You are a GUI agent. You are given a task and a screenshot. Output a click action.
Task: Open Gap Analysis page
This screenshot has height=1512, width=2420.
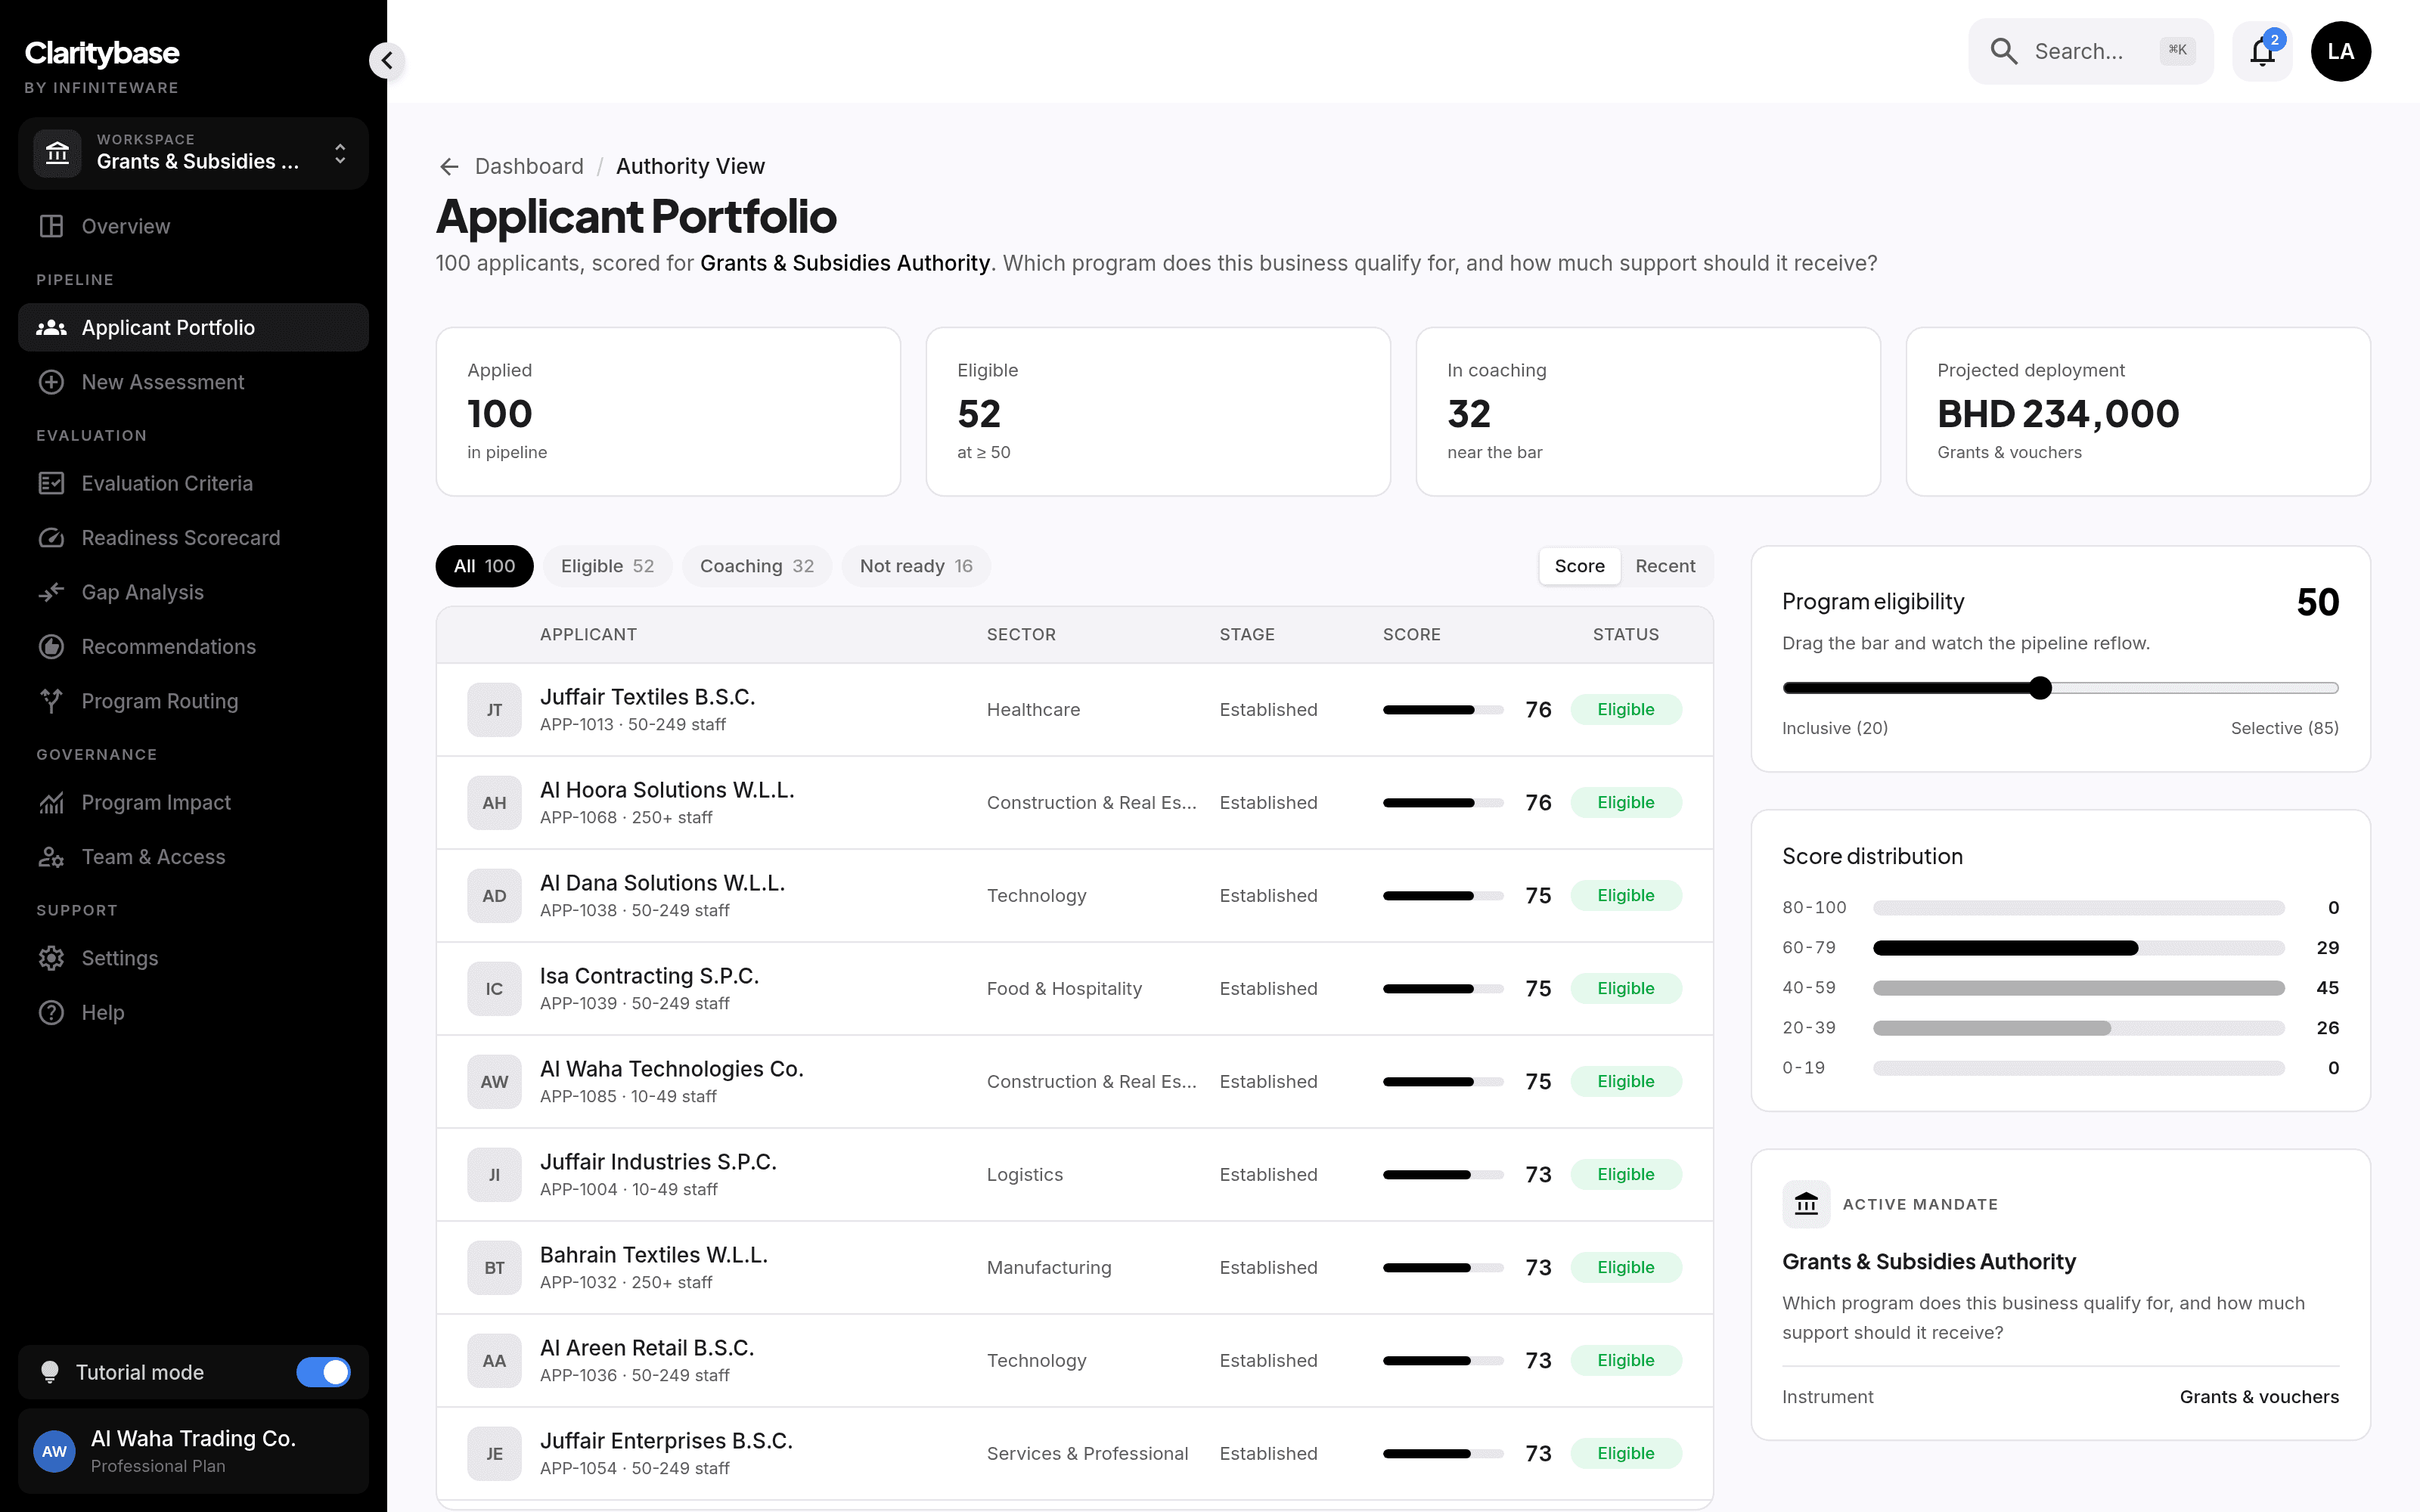pos(193,592)
